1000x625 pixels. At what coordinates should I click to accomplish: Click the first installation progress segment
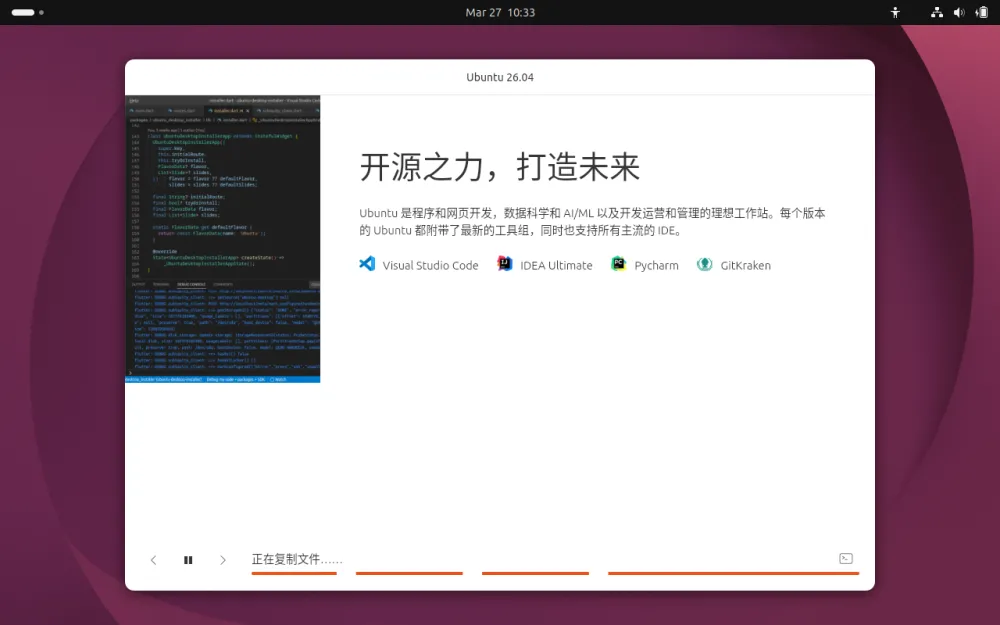pos(294,573)
